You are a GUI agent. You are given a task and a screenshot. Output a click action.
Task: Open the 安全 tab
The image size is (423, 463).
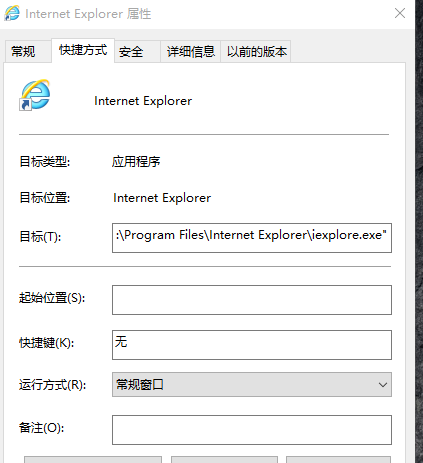coord(137,52)
